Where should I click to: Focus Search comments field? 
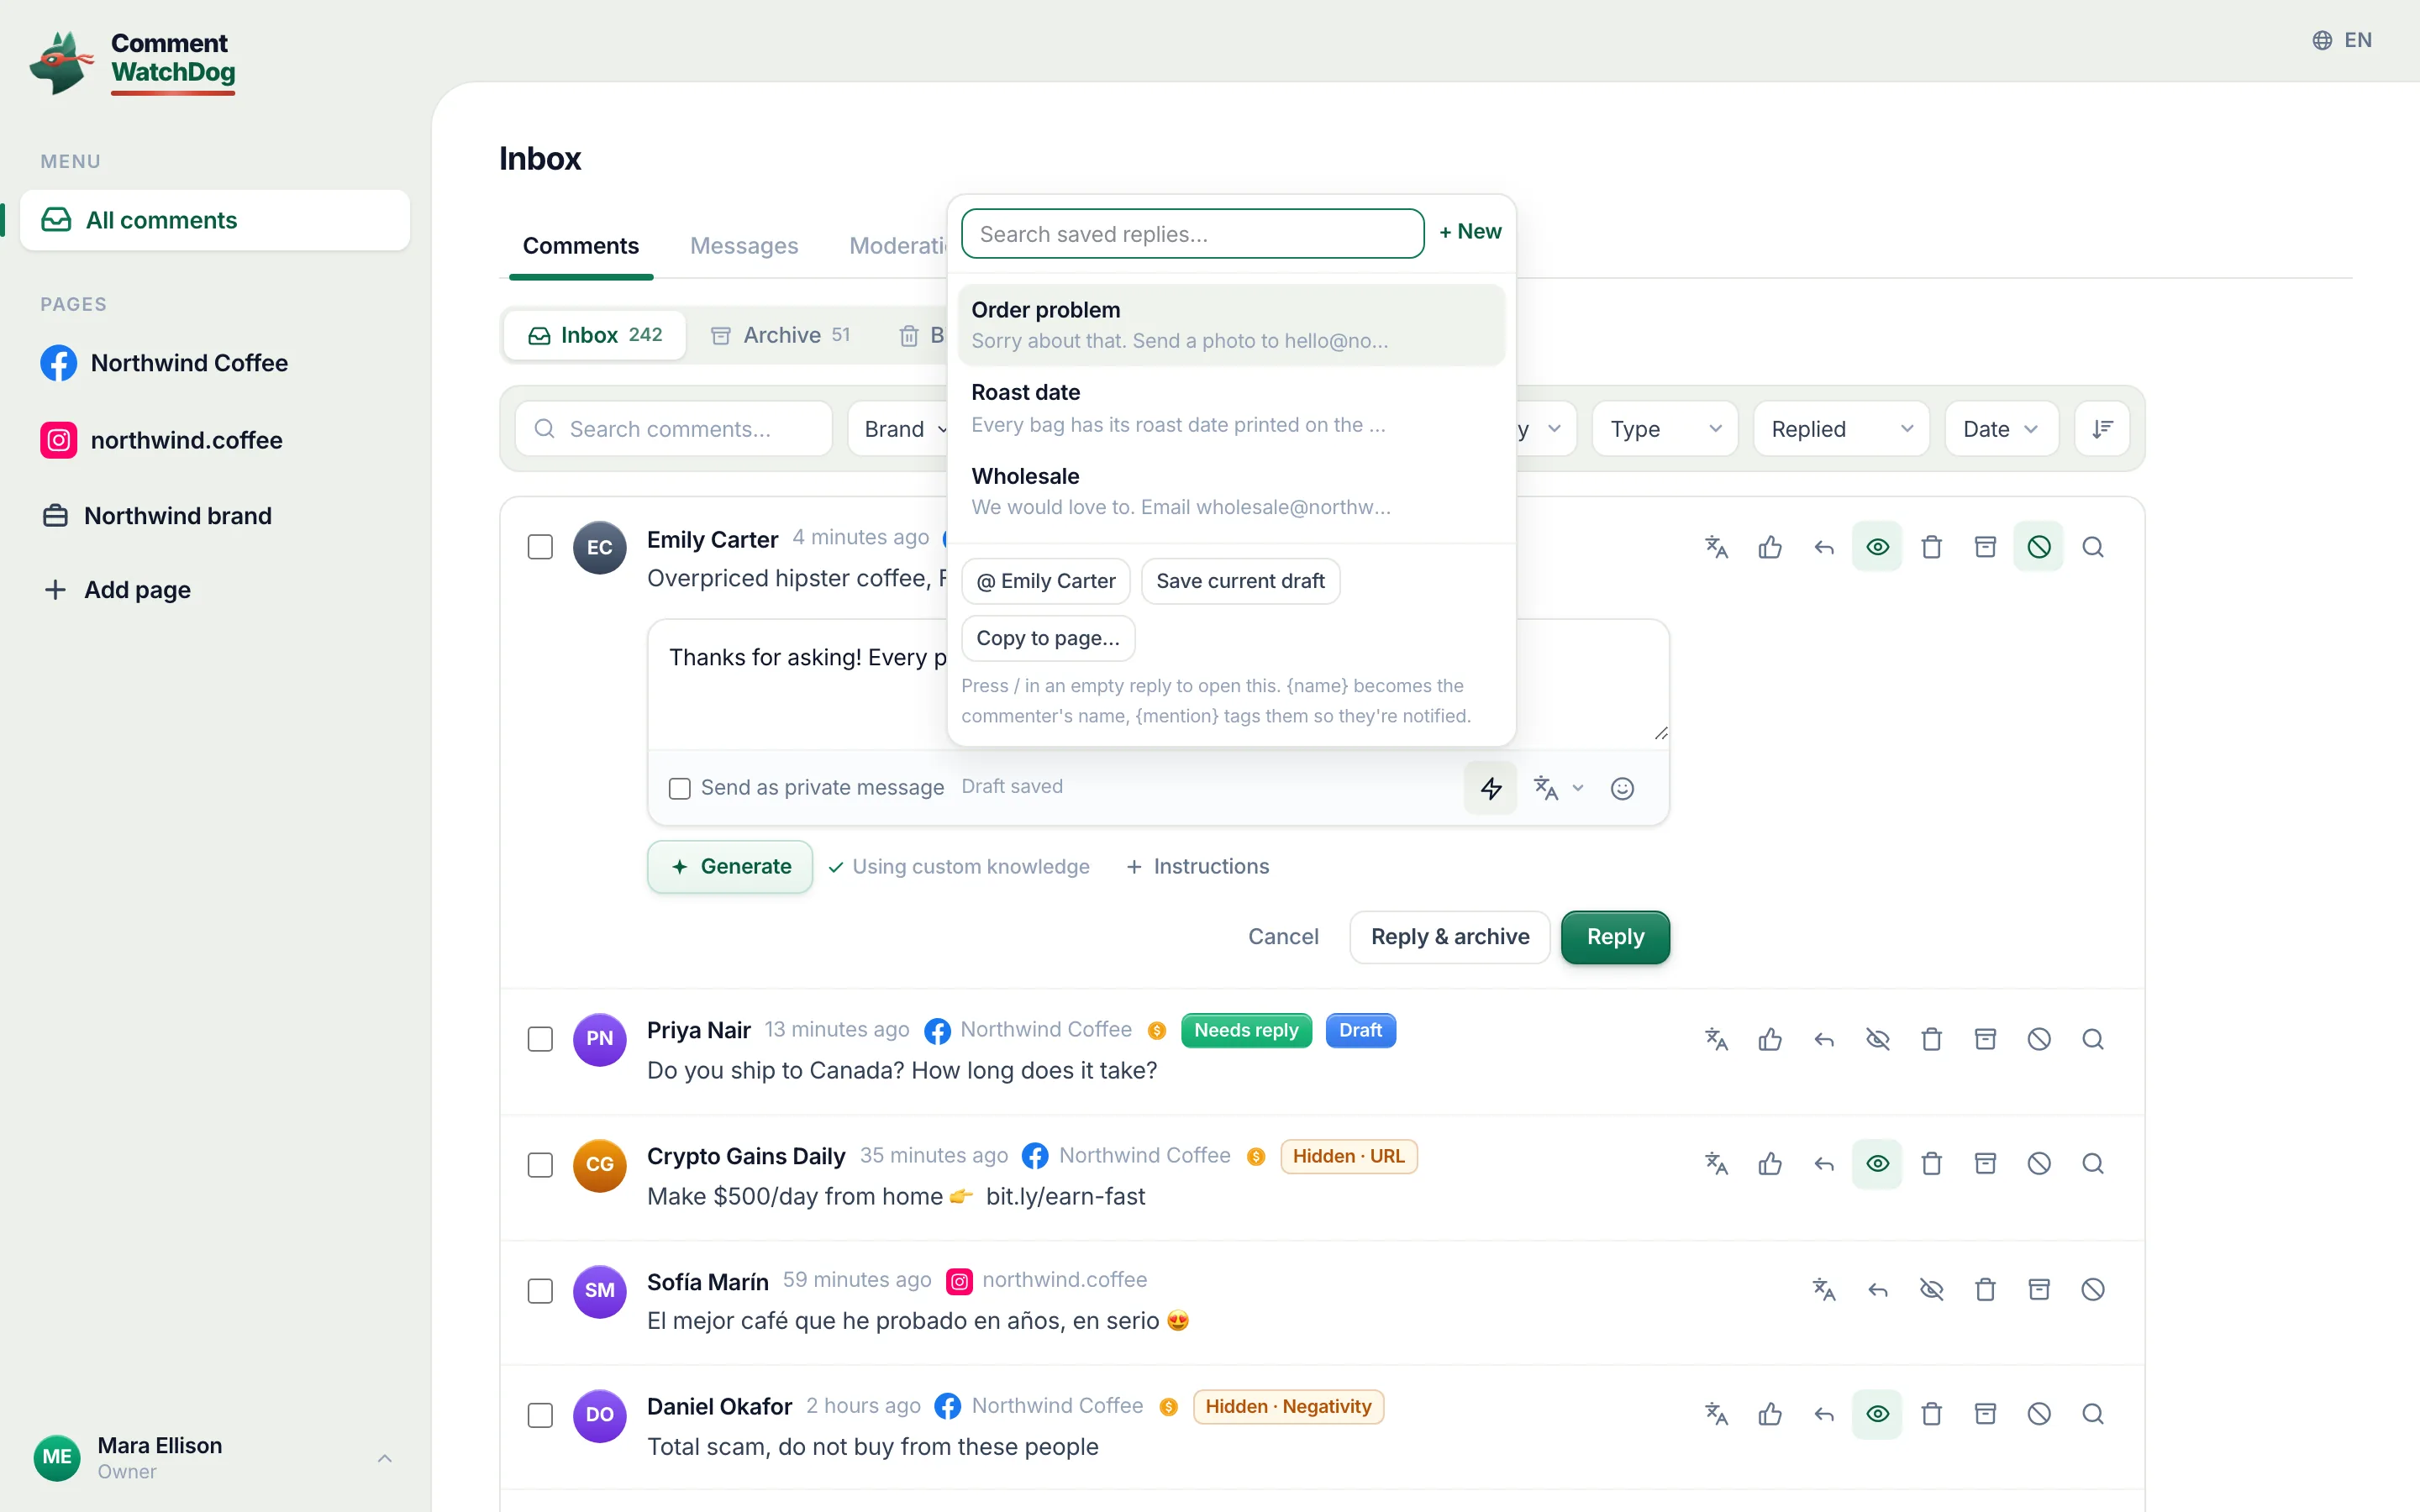674,429
